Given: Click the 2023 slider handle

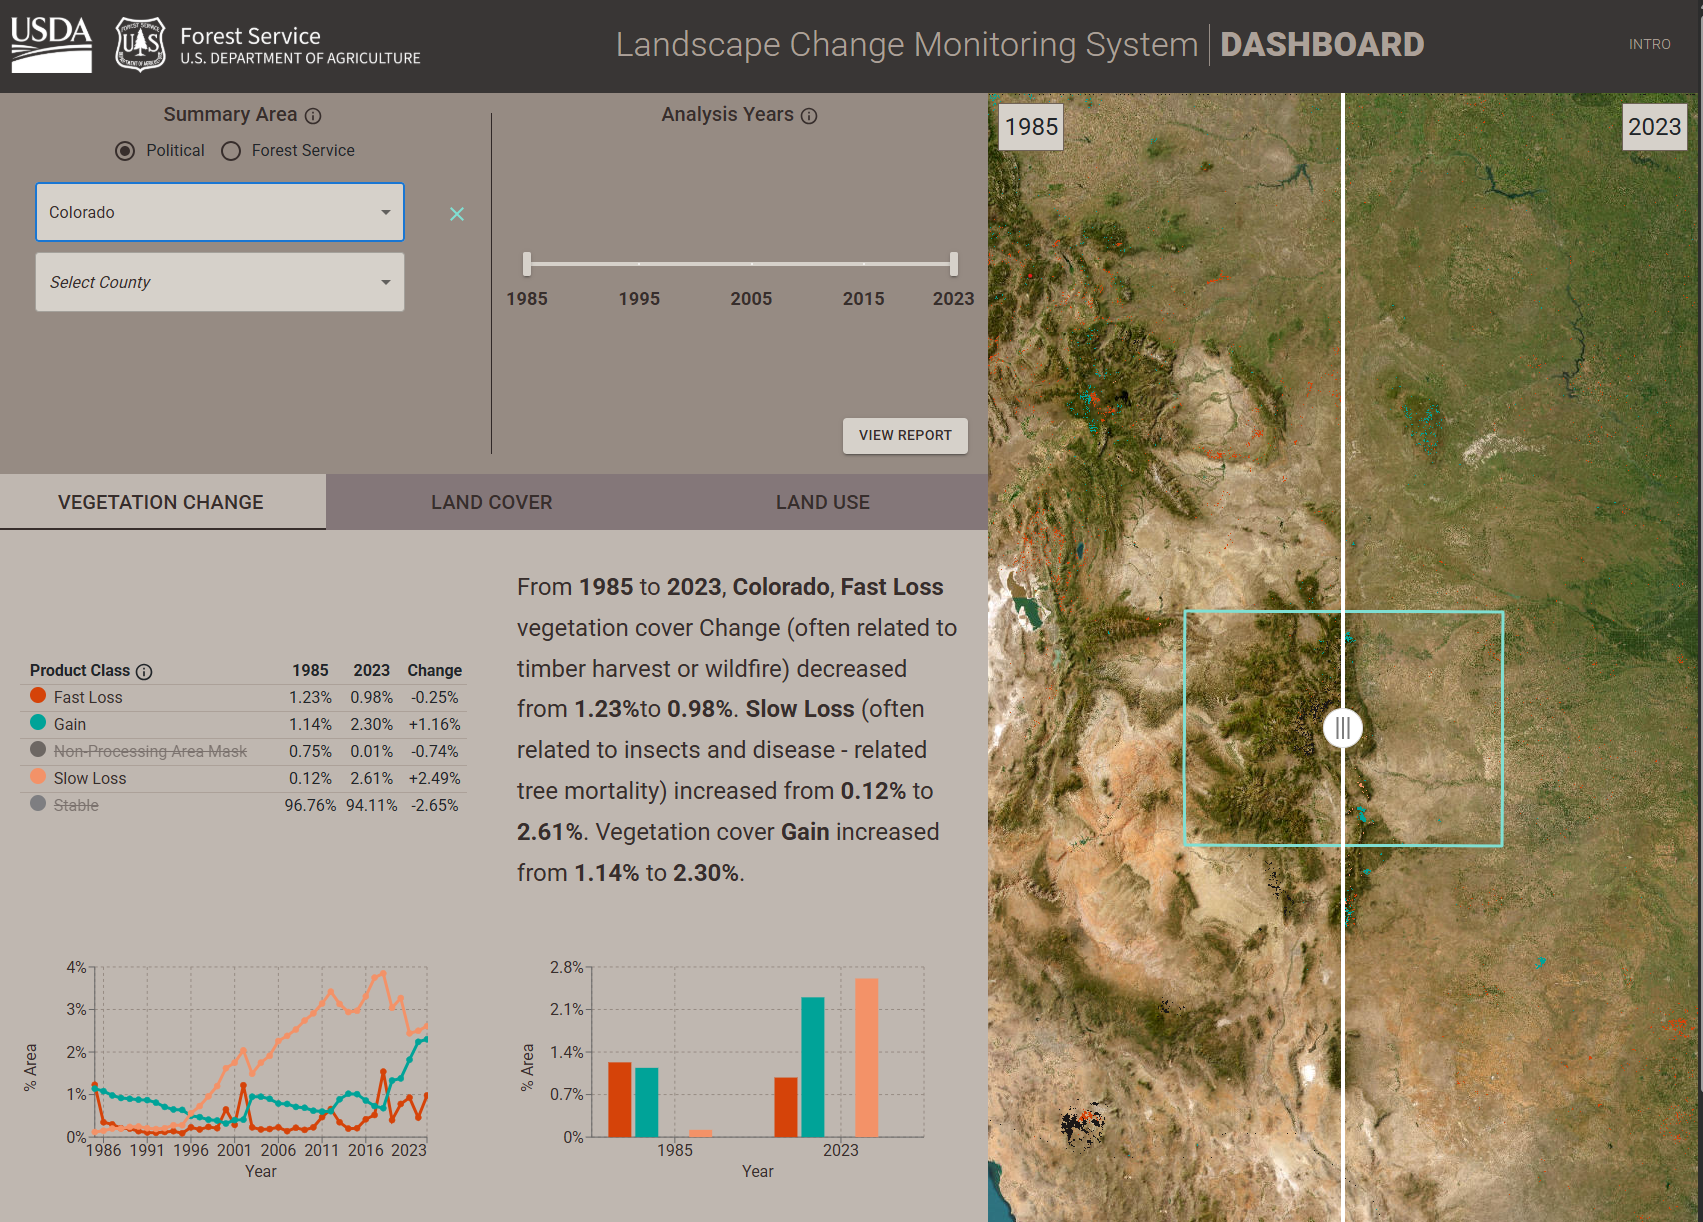Looking at the screenshot, I should coord(952,264).
